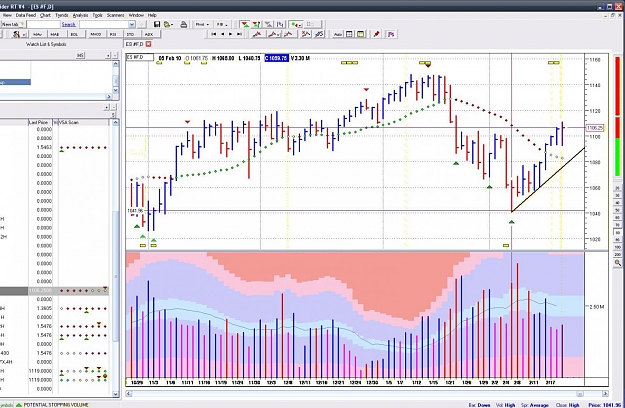Click the ADX indicator button
Viewport: 625px width, 408px height.
(x=149, y=35)
